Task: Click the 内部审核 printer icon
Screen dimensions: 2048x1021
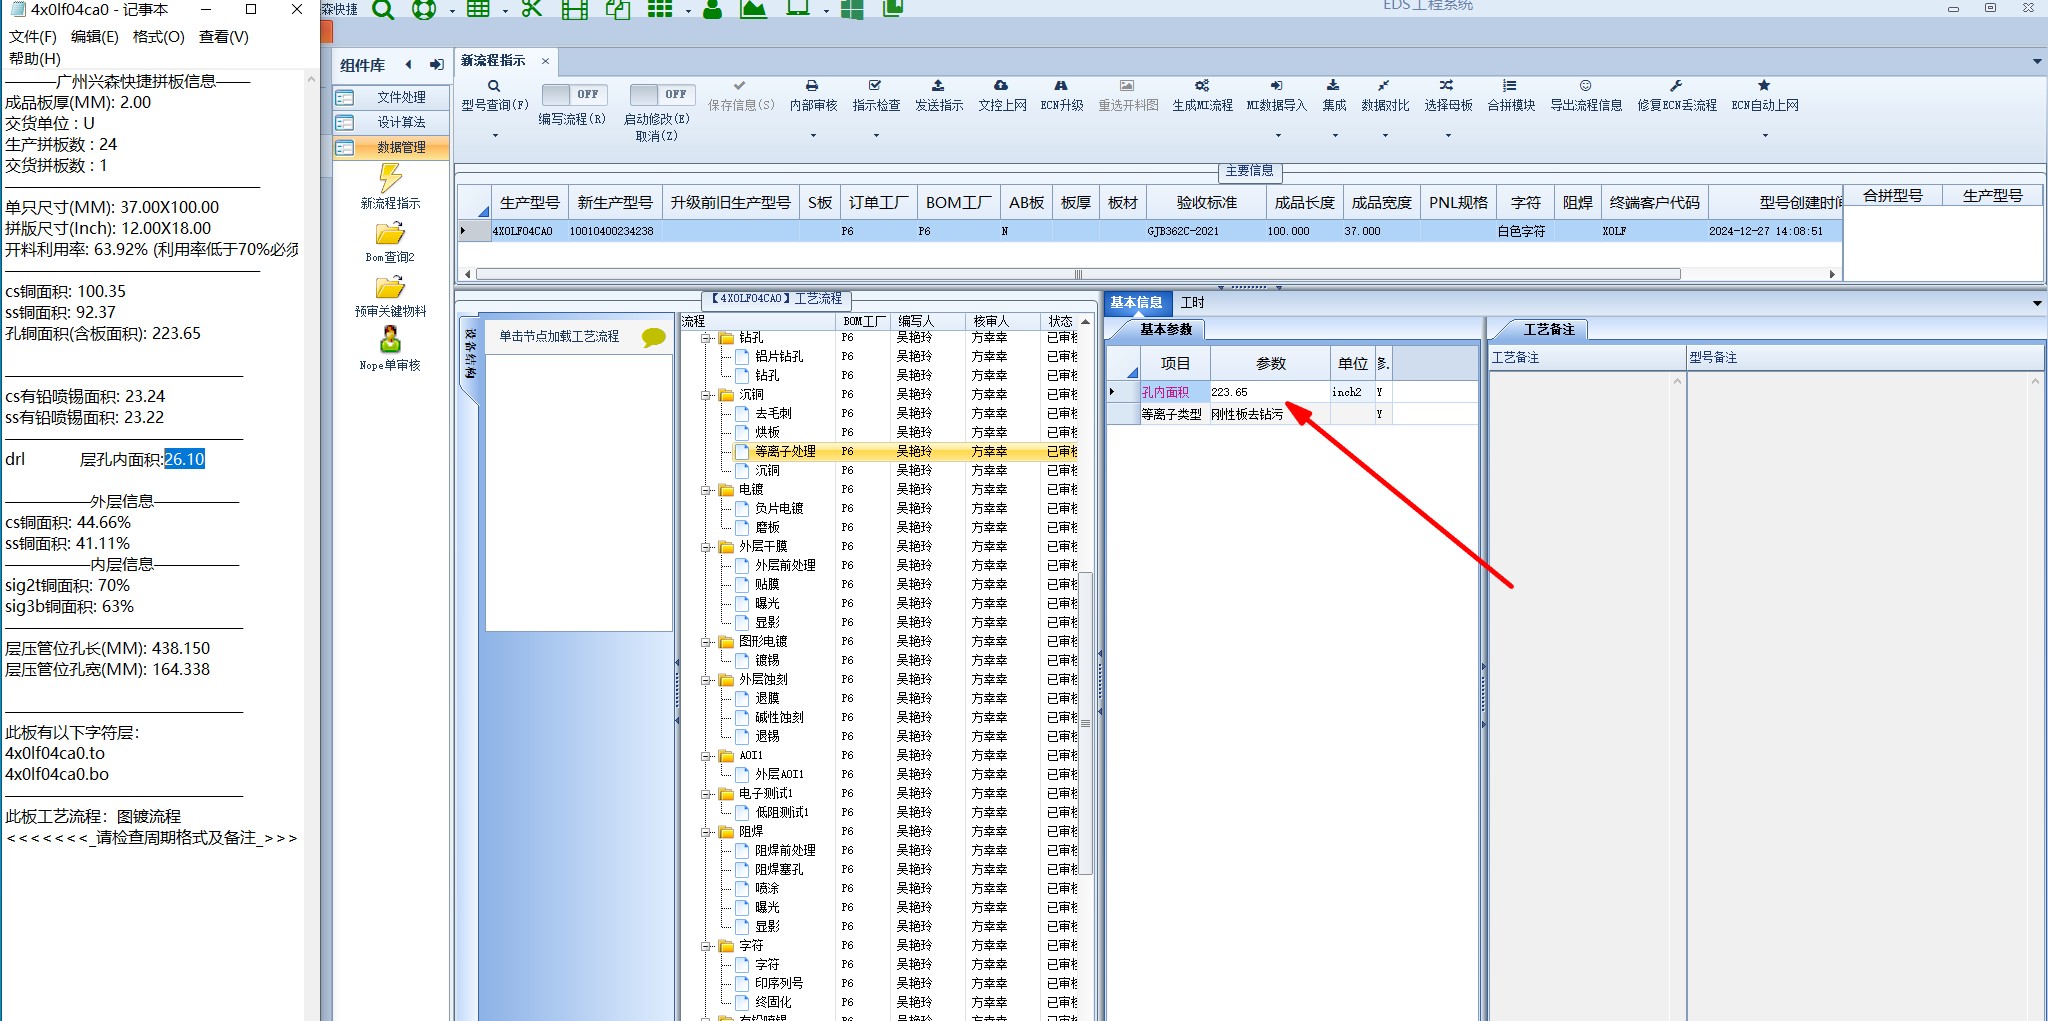Action: coord(812,86)
